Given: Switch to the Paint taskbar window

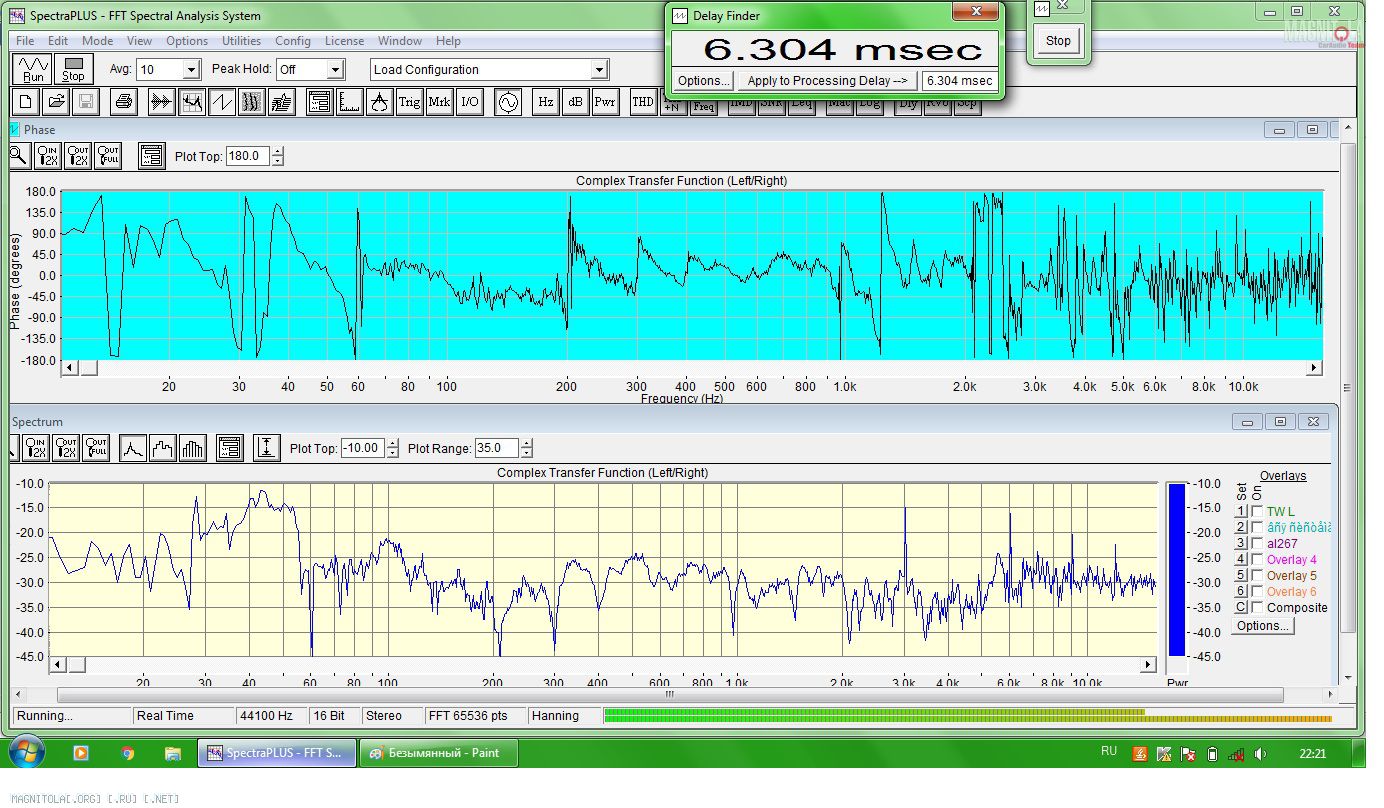Looking at the screenshot, I should 439,753.
